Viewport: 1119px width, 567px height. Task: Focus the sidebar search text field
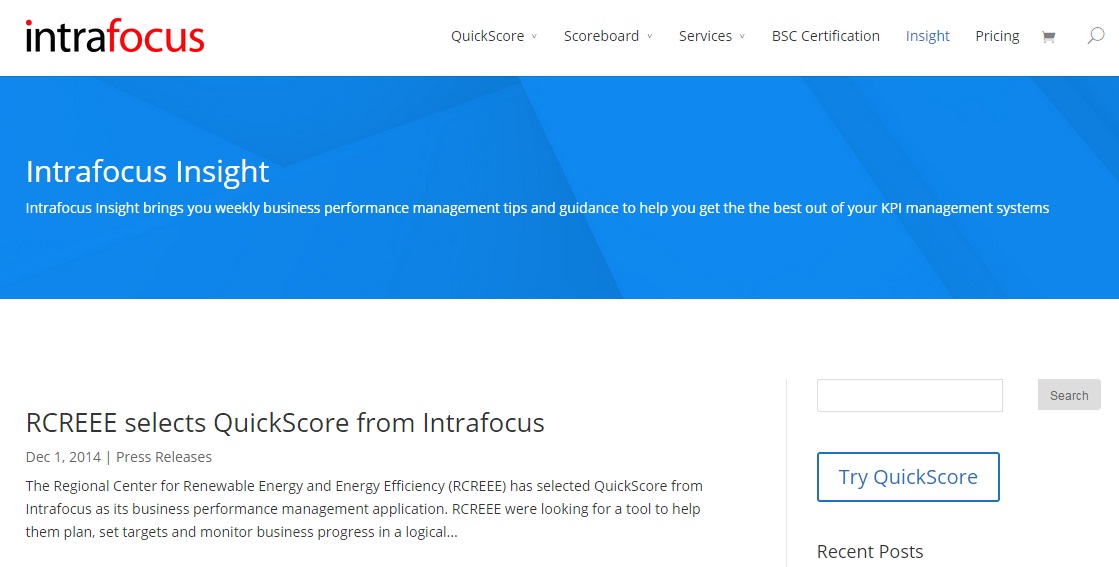click(910, 395)
